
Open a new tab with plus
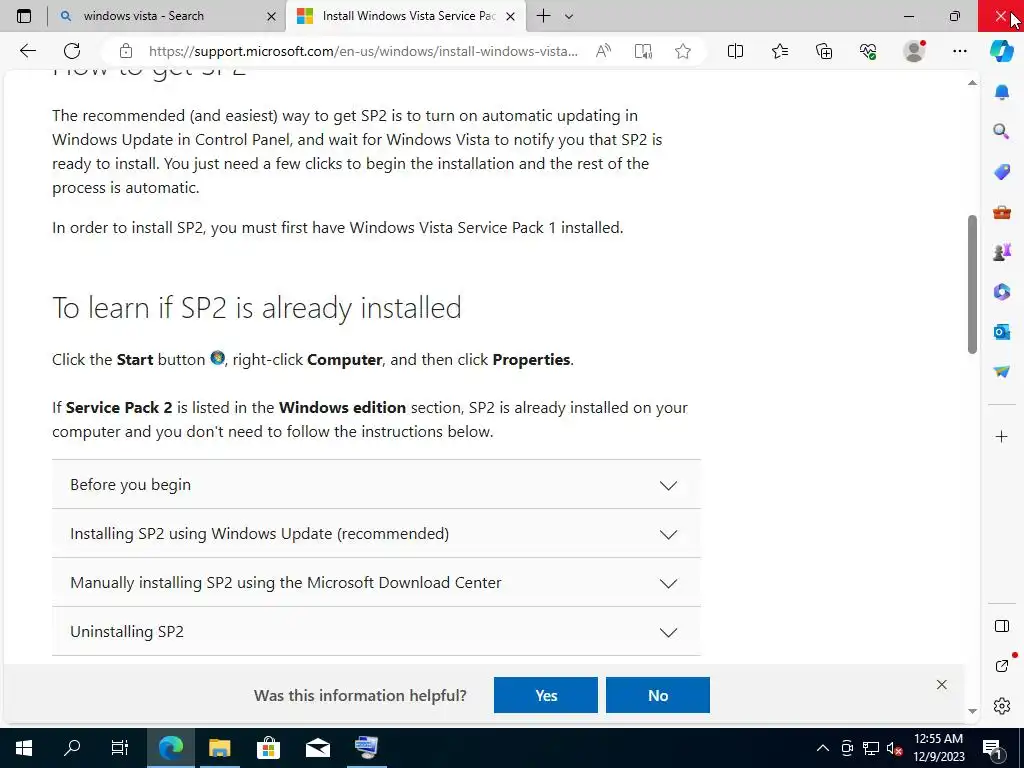pos(543,16)
